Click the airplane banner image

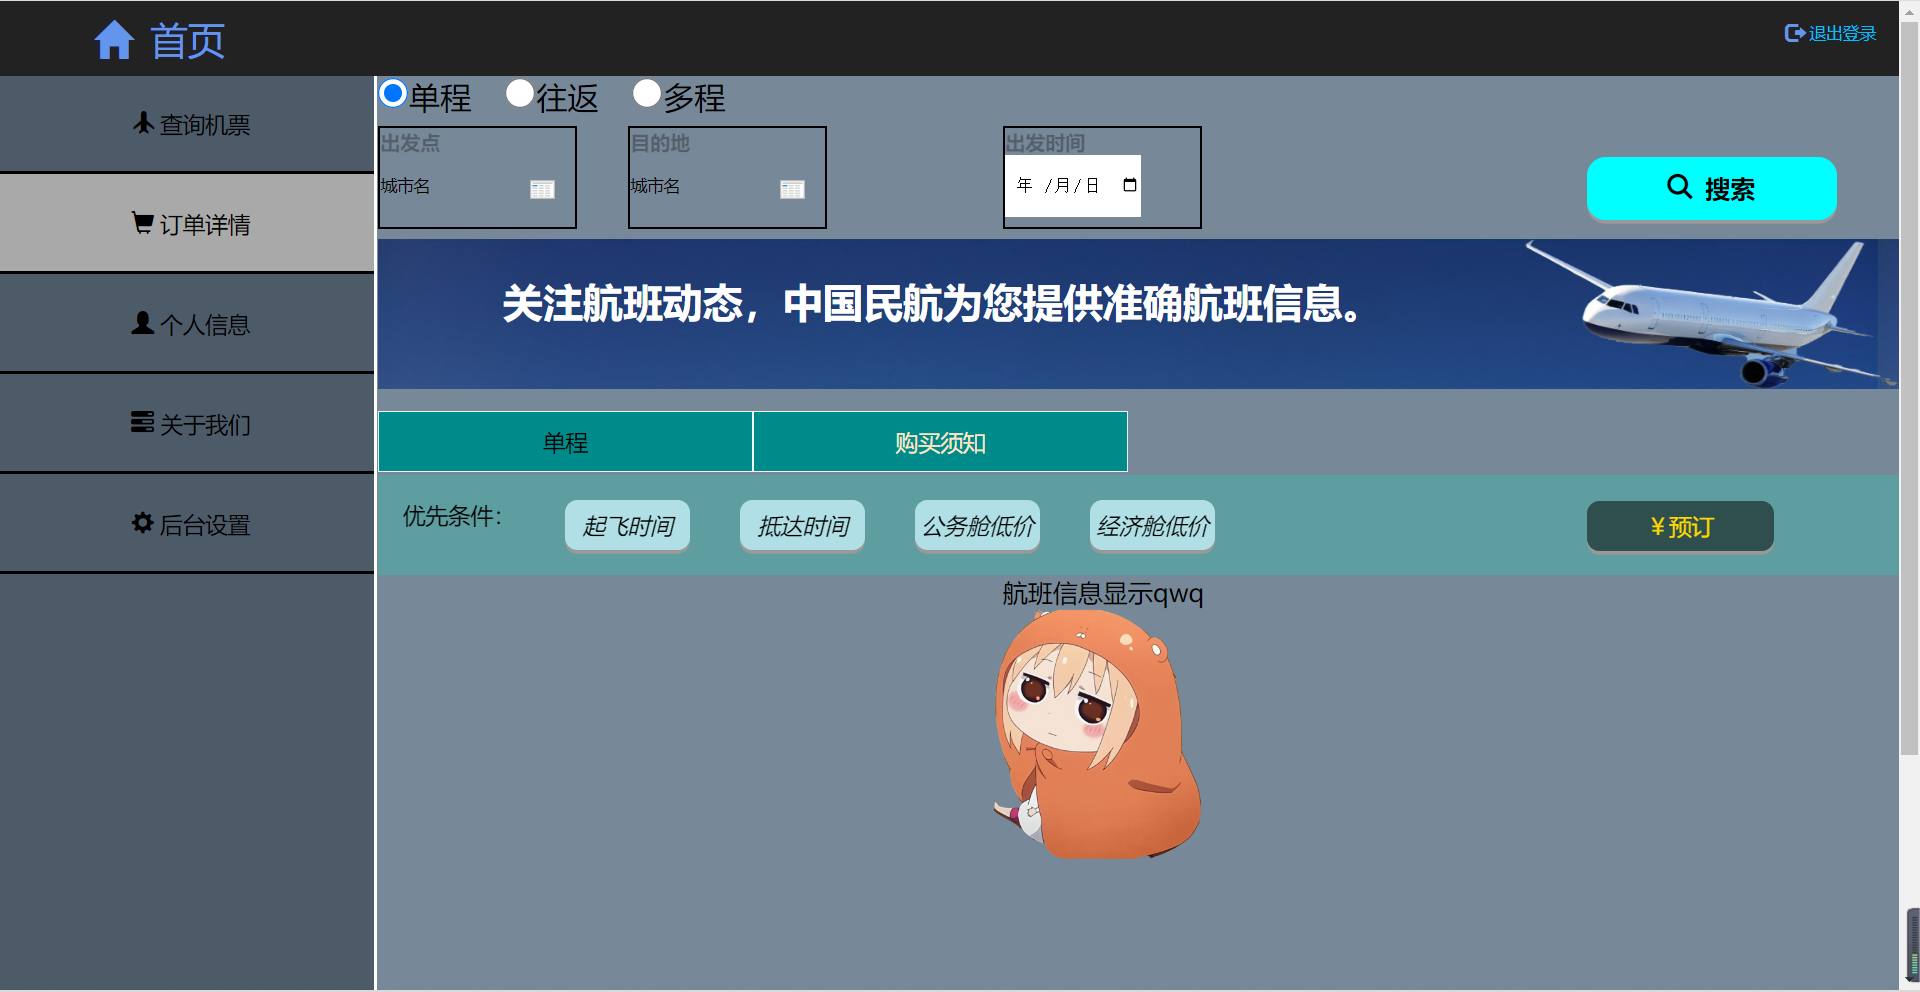(x=1137, y=314)
